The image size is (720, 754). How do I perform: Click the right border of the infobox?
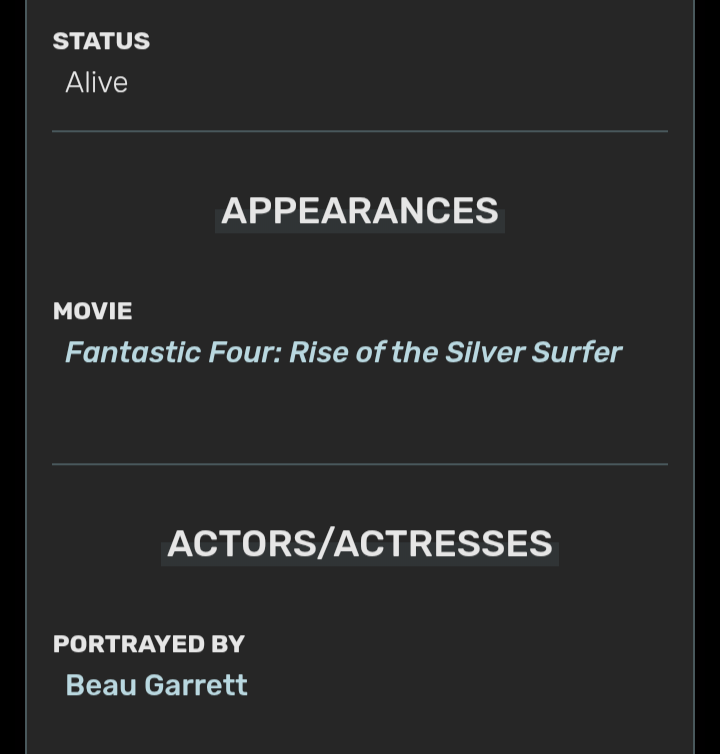tap(694, 377)
